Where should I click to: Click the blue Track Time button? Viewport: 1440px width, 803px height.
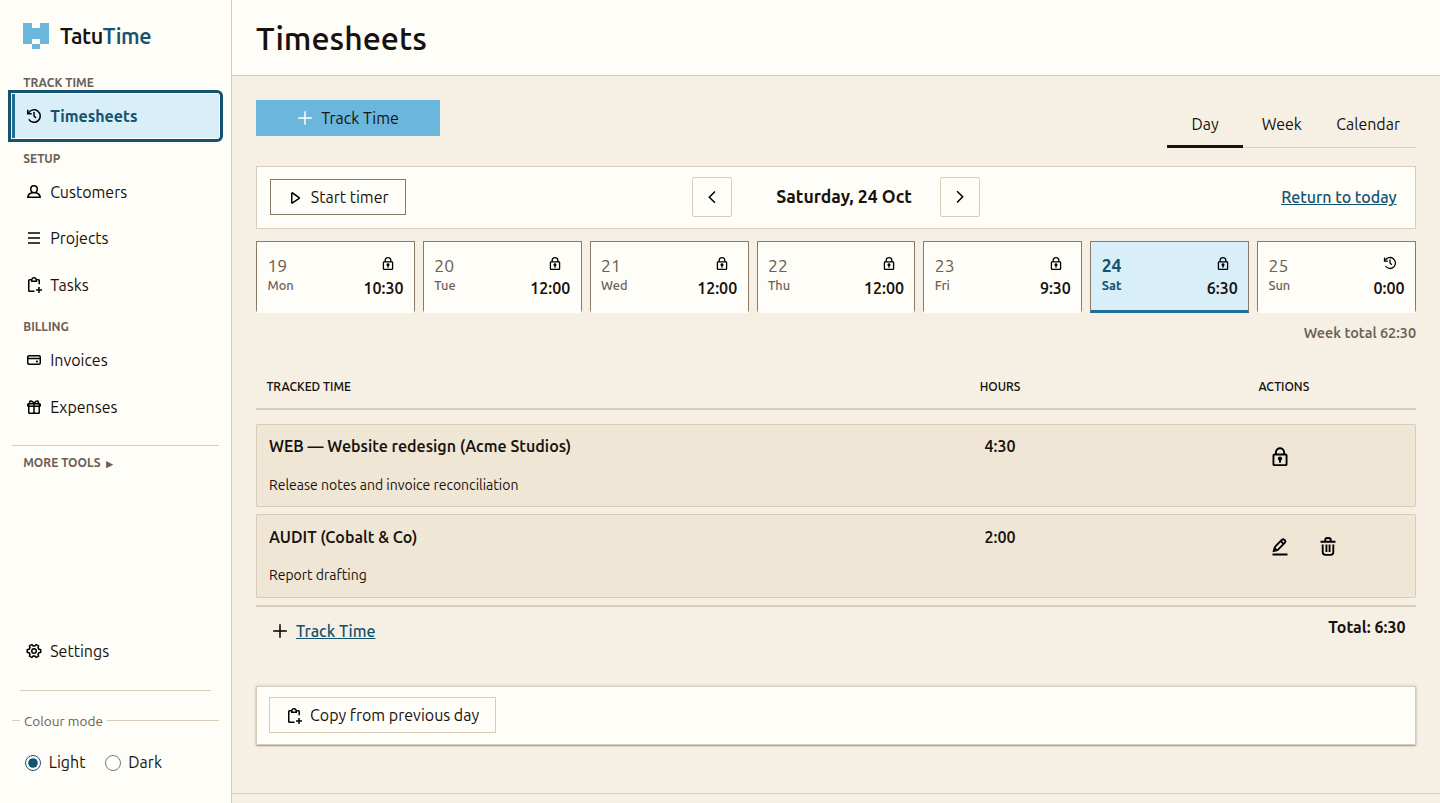point(348,118)
